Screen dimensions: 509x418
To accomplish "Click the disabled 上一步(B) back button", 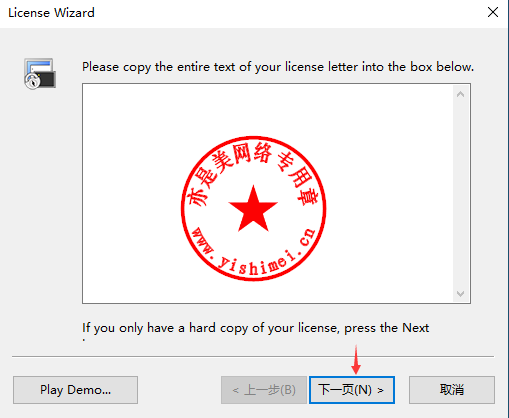I will click(x=264, y=390).
